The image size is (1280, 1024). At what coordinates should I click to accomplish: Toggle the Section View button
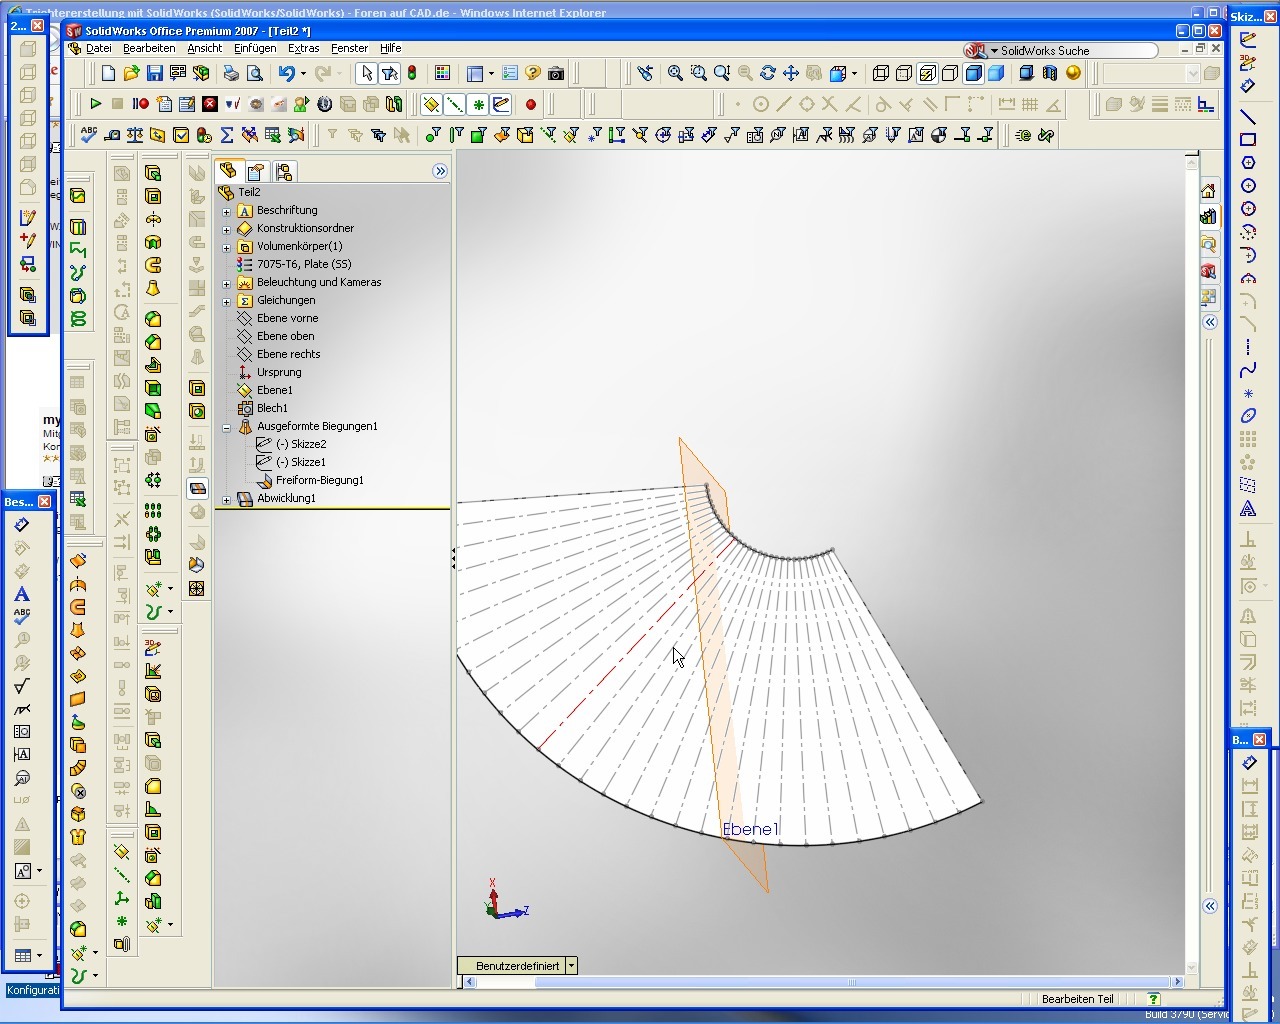pyautogui.click(x=1050, y=73)
